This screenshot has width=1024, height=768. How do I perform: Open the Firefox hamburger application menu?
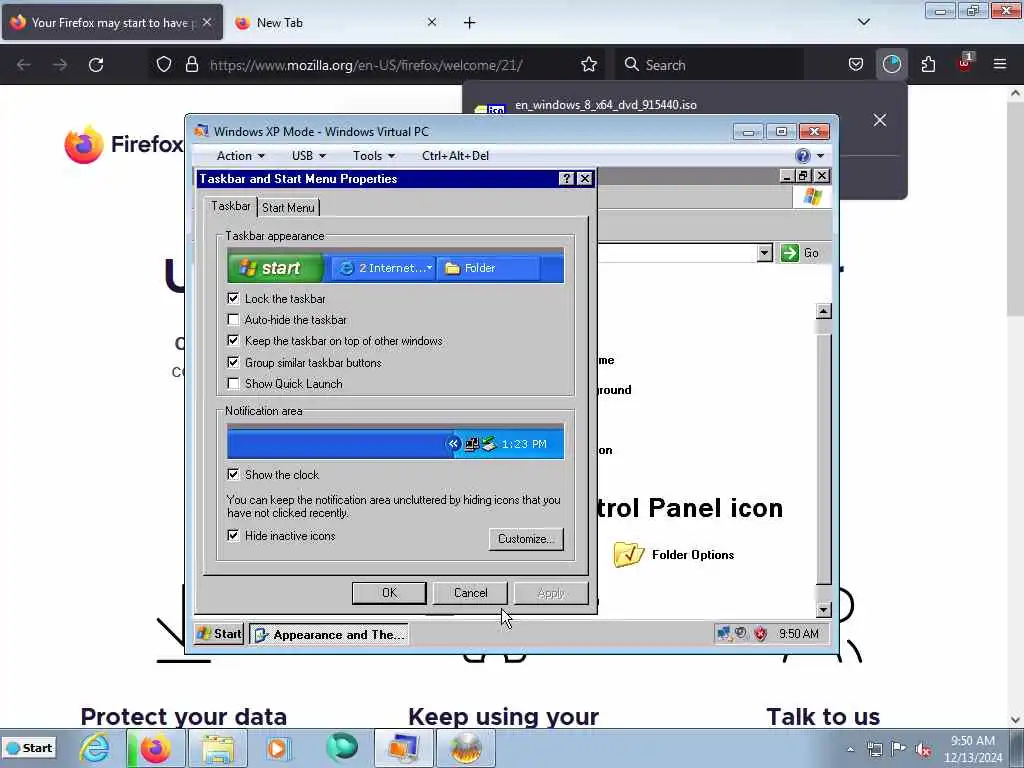pyautogui.click(x=999, y=64)
